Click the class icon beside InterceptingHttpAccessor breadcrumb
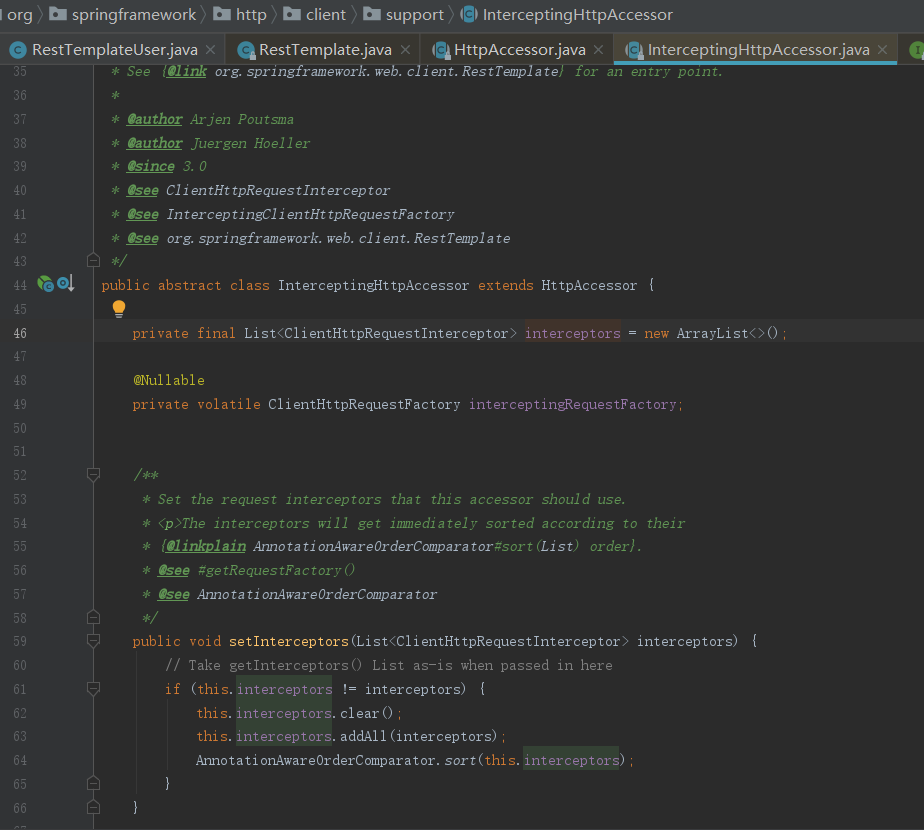This screenshot has width=924, height=830. coord(469,14)
